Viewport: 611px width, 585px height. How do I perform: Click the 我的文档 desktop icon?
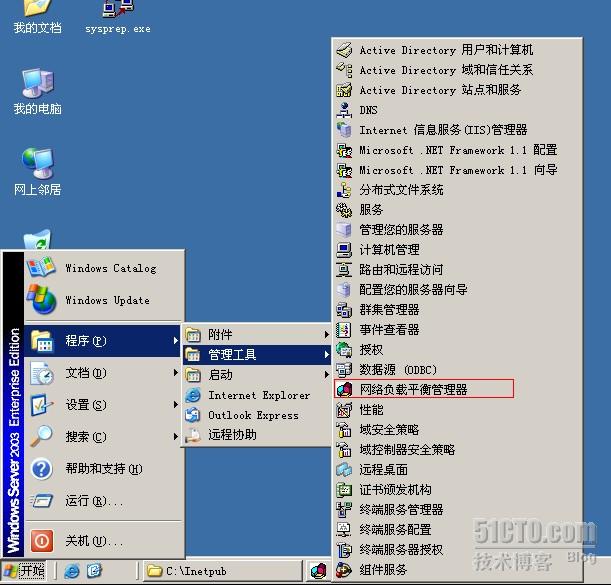click(x=37, y=9)
